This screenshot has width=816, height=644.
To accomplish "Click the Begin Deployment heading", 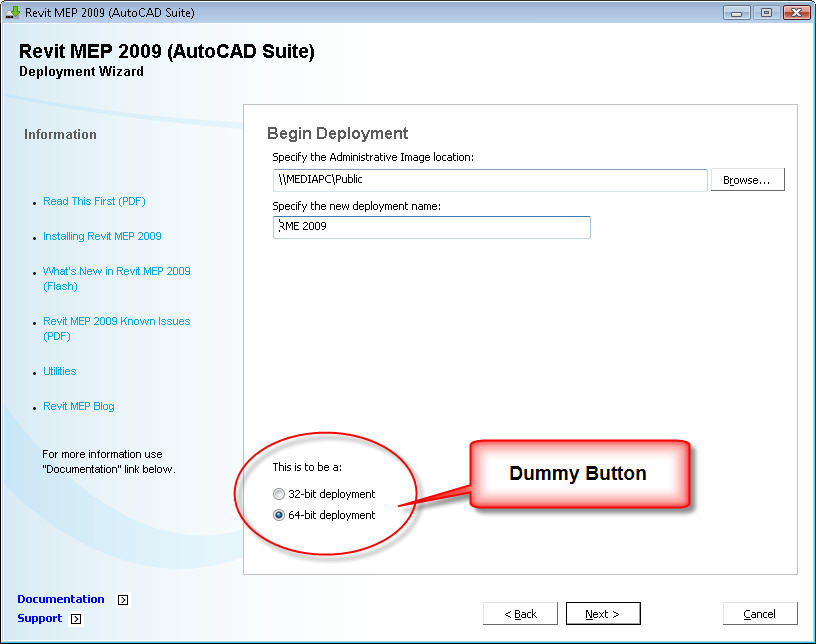I will coord(337,133).
